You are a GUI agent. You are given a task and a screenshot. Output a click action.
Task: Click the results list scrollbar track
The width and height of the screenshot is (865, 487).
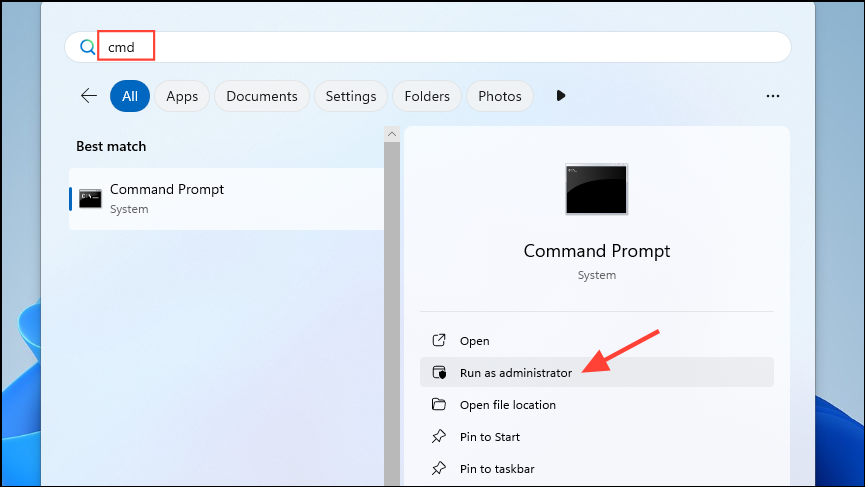(x=392, y=314)
